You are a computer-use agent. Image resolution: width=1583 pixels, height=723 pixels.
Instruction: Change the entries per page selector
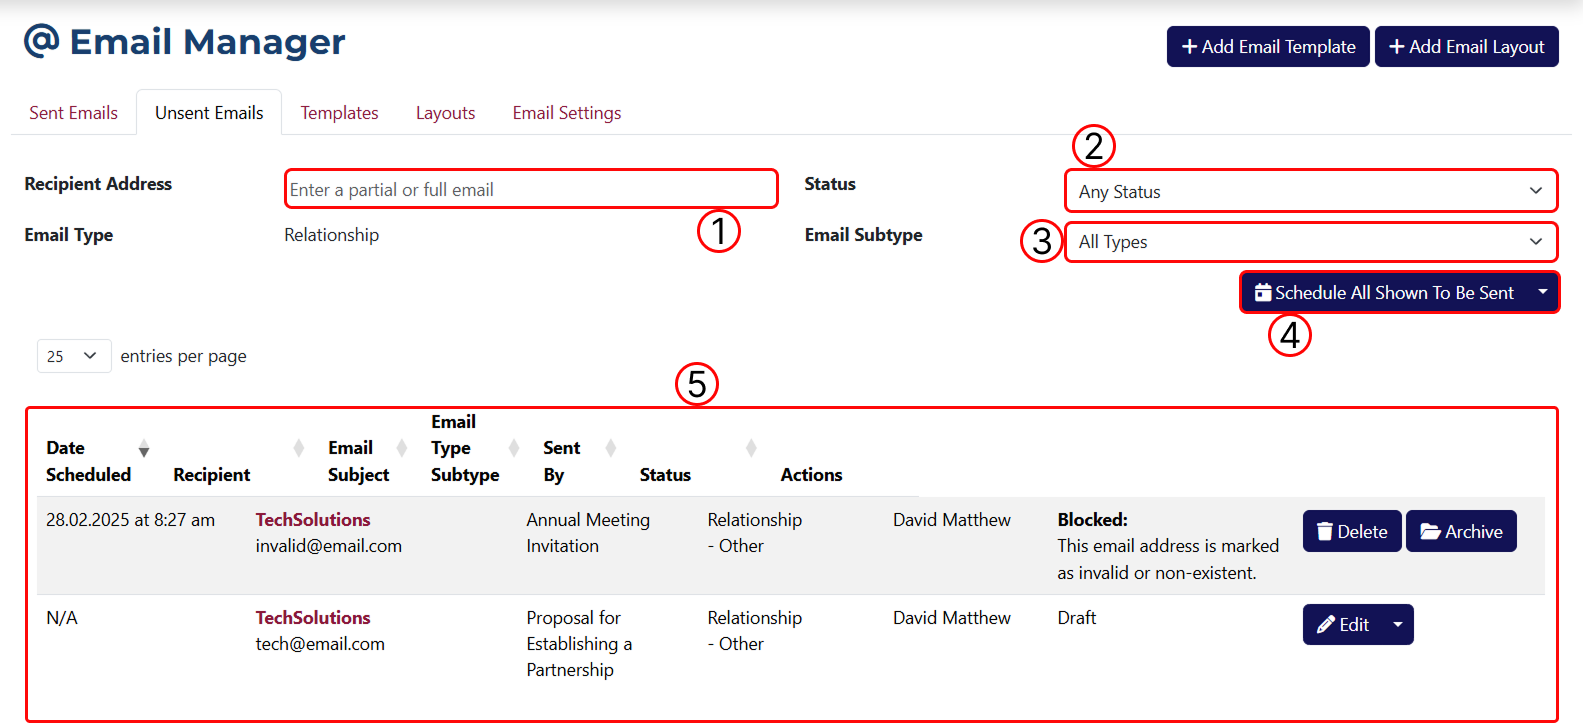[74, 356]
